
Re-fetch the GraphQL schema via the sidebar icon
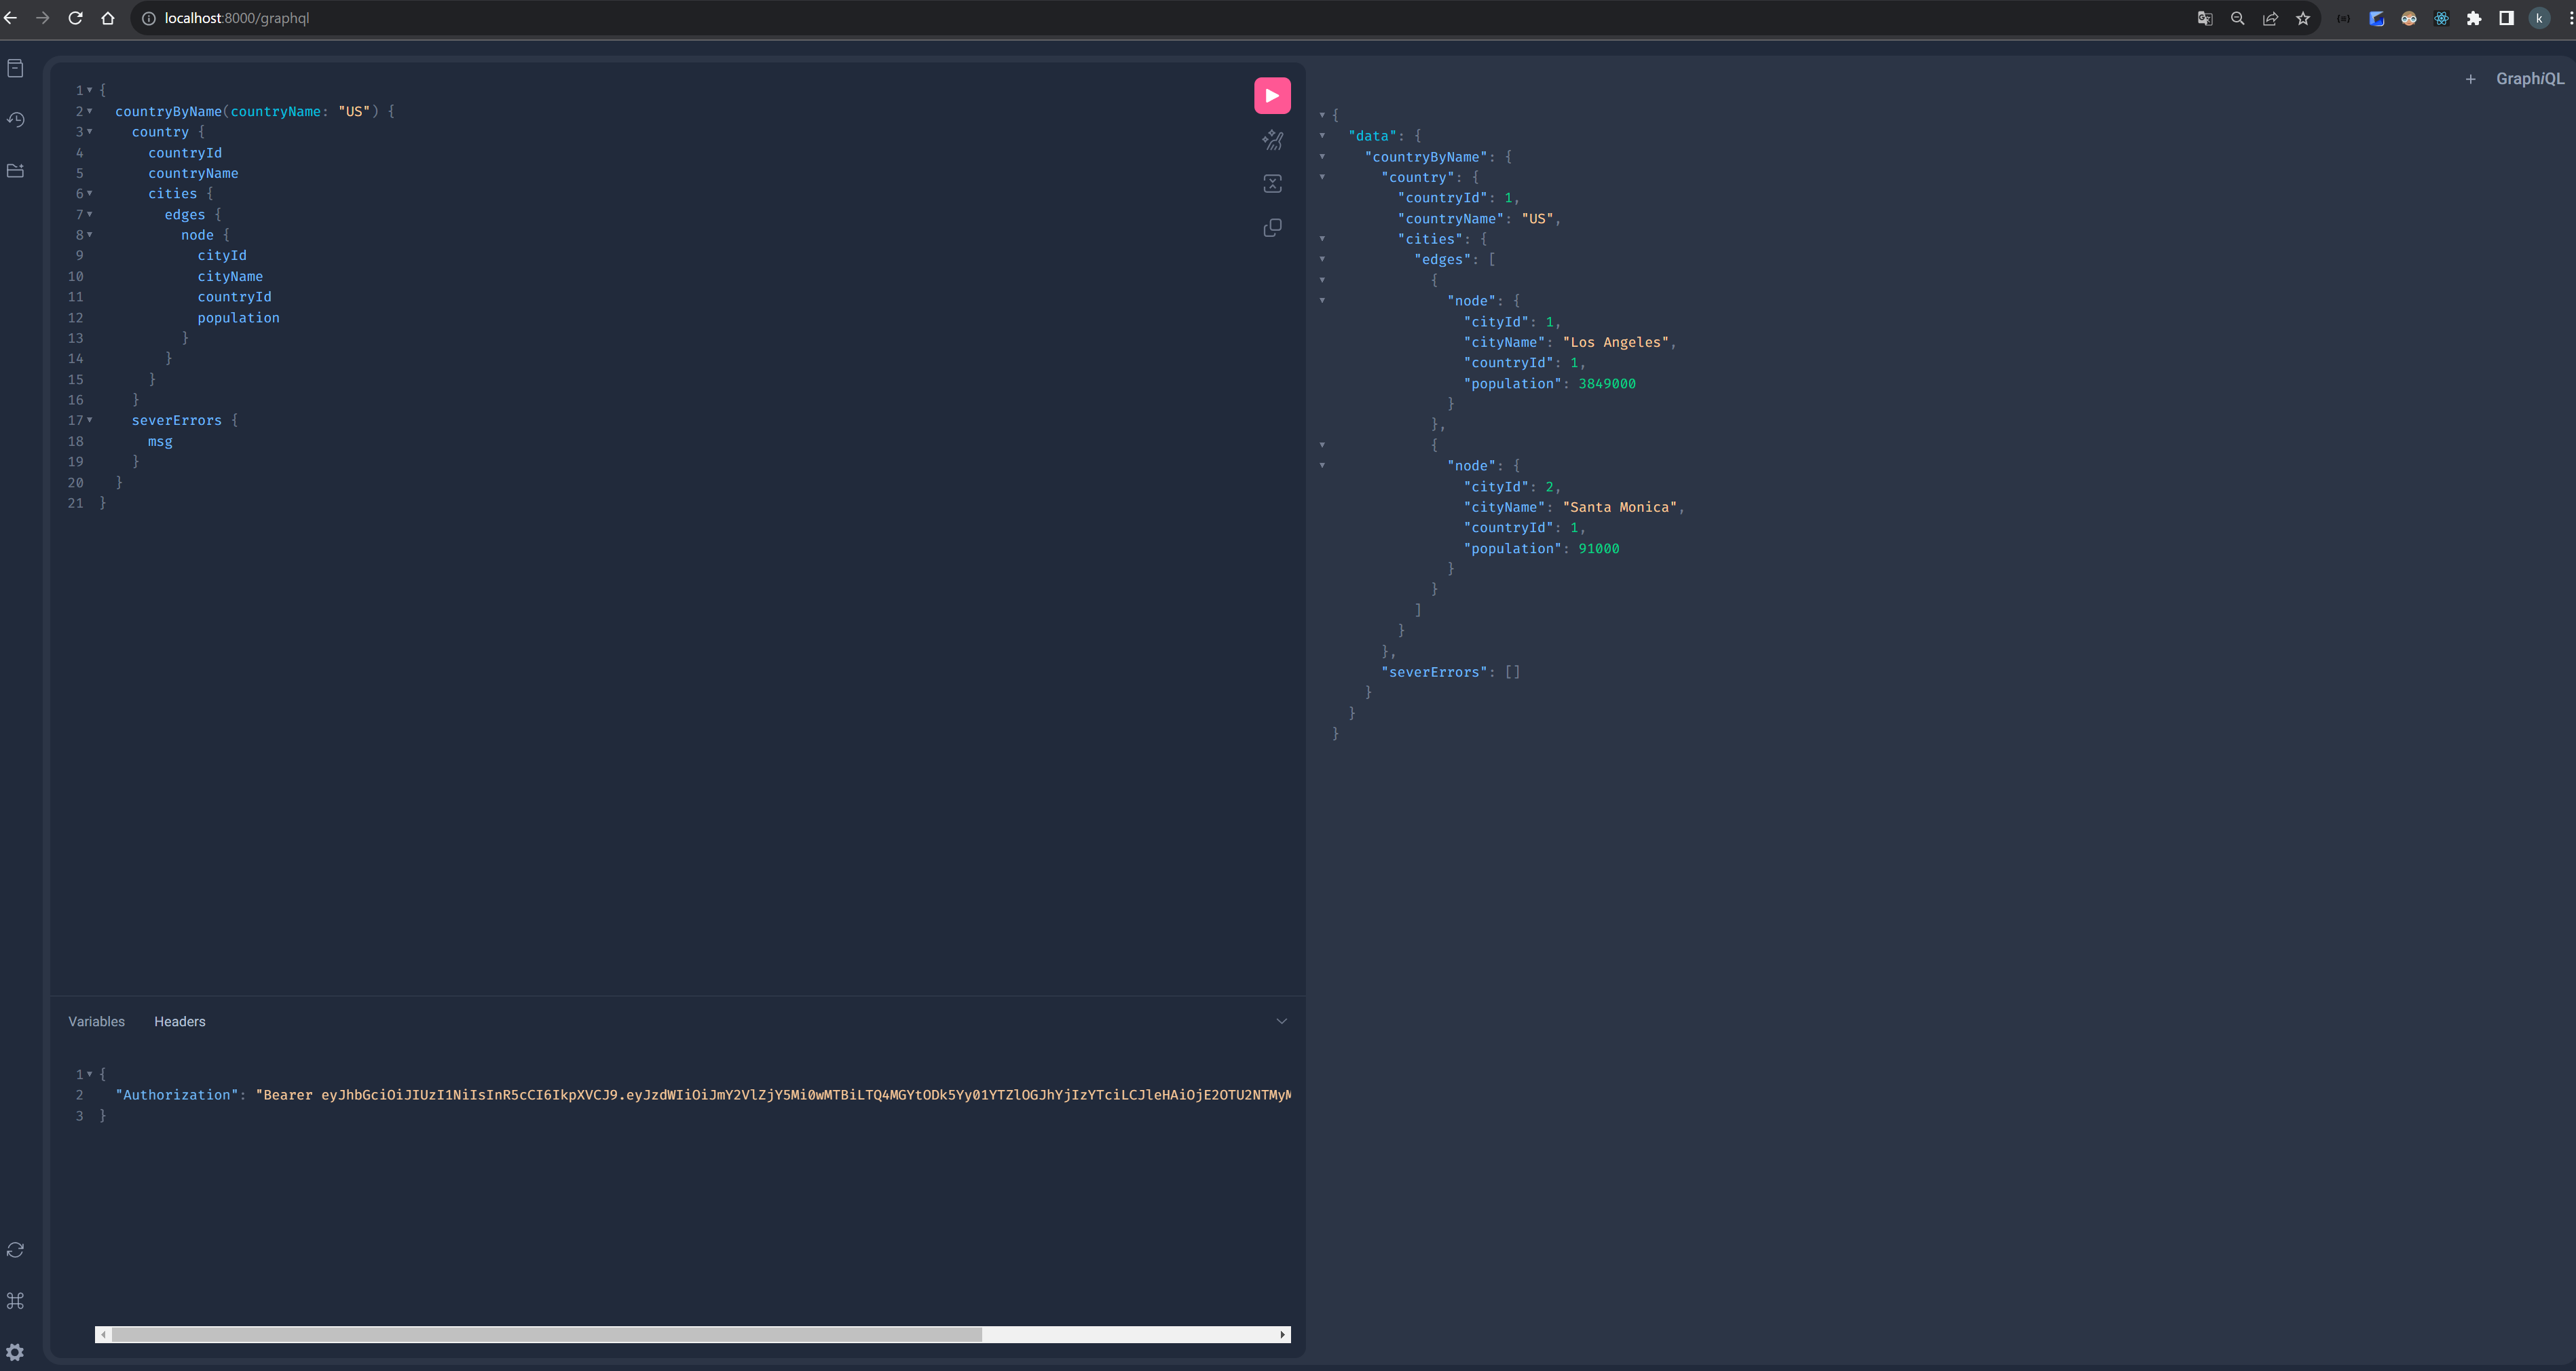(x=15, y=1250)
